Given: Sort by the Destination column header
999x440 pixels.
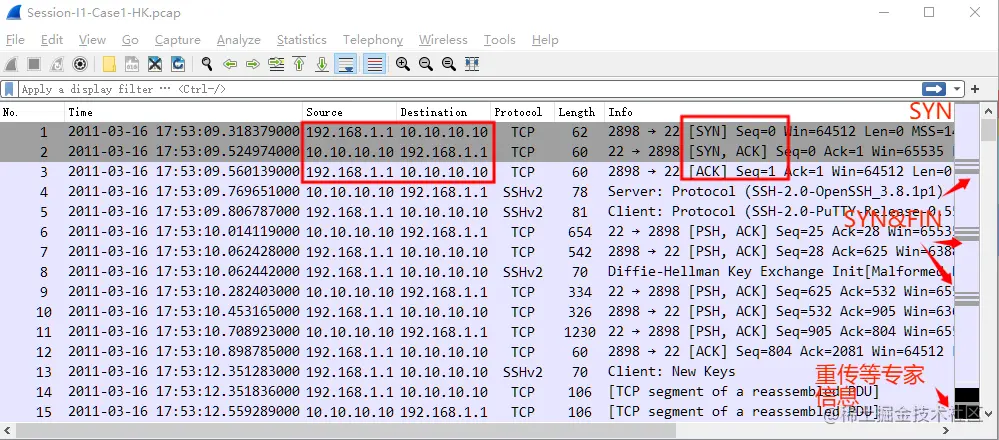Looking at the screenshot, I should point(444,112).
